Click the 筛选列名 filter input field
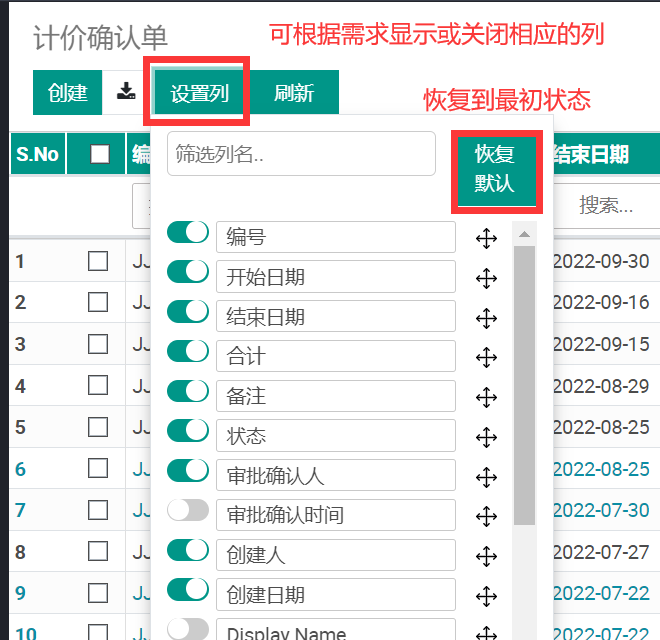 coord(301,154)
